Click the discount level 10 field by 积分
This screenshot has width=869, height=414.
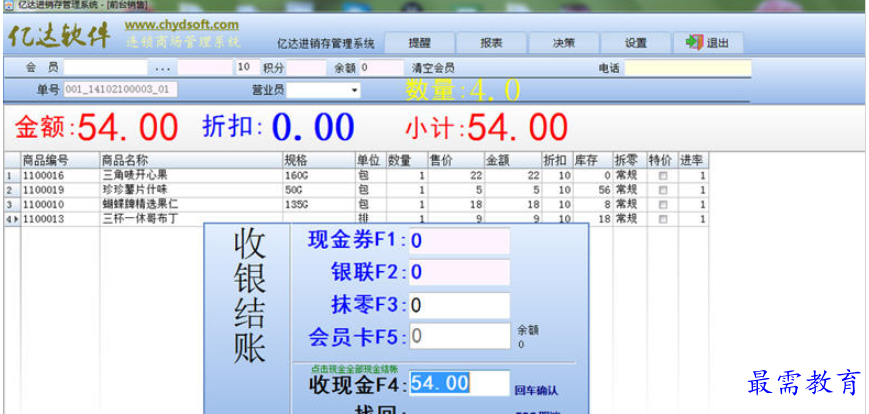pyautogui.click(x=247, y=68)
